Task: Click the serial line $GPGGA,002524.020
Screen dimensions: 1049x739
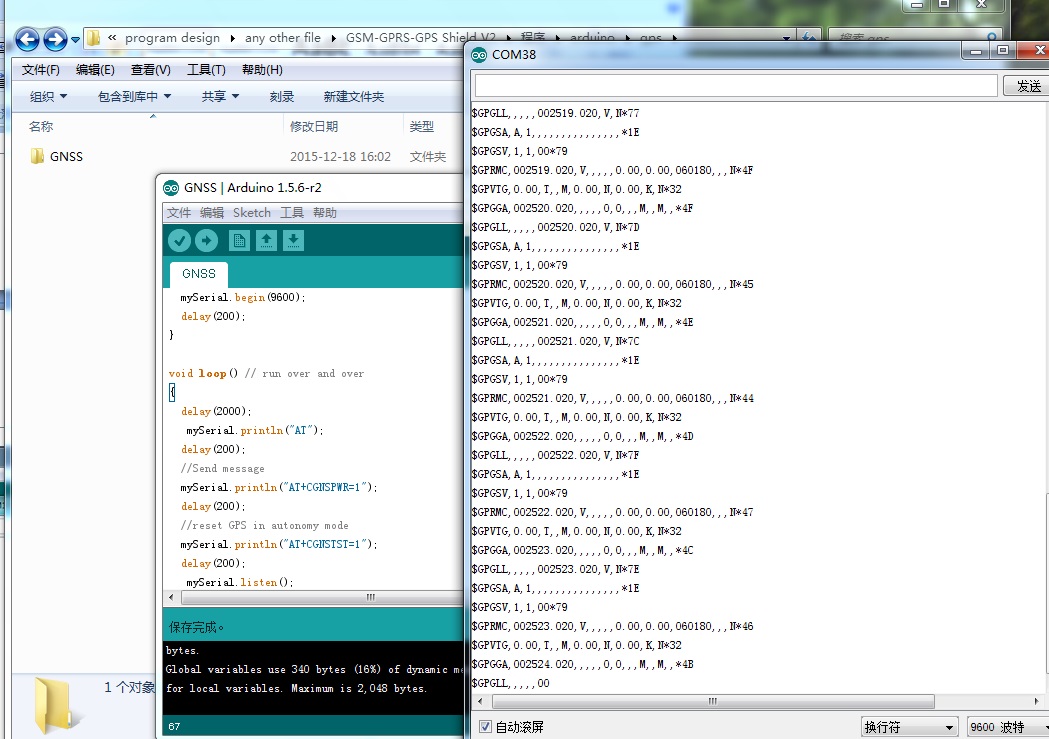Action: (x=582, y=664)
